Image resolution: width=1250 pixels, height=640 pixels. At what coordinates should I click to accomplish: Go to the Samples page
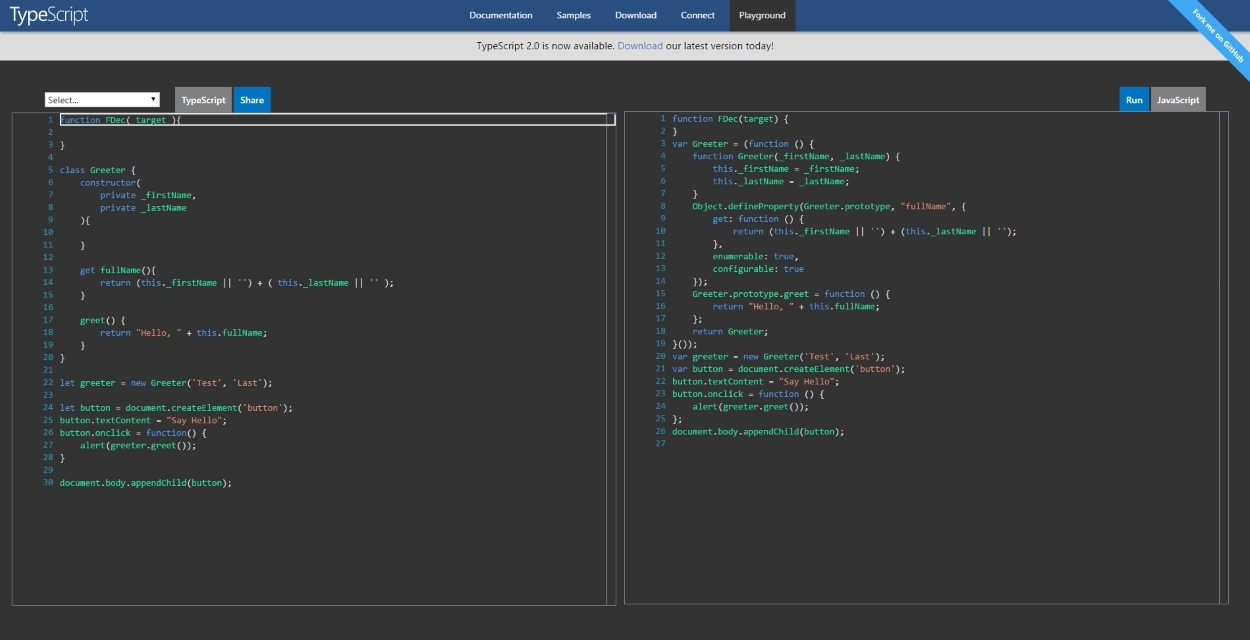click(574, 15)
